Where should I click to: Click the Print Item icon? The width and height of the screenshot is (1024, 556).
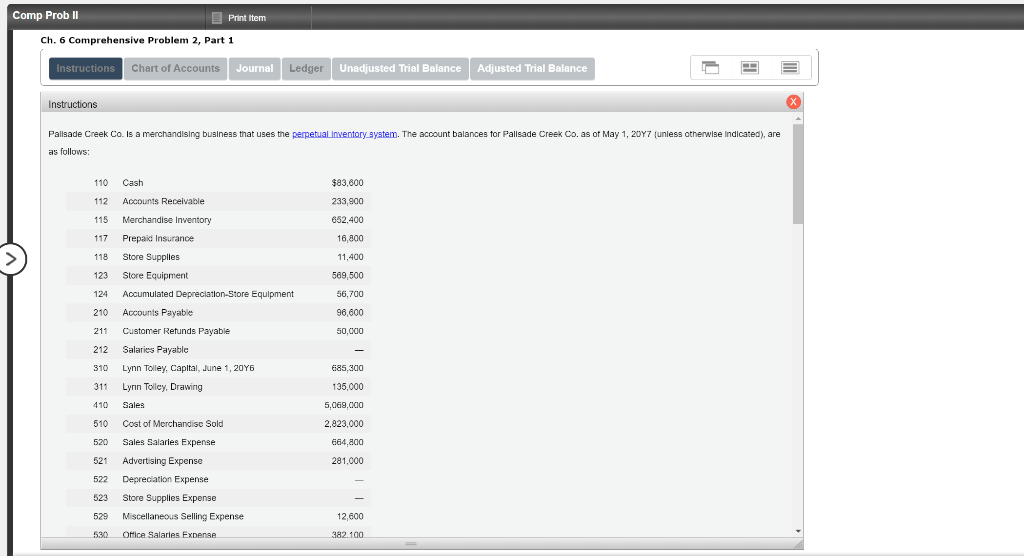(x=217, y=18)
